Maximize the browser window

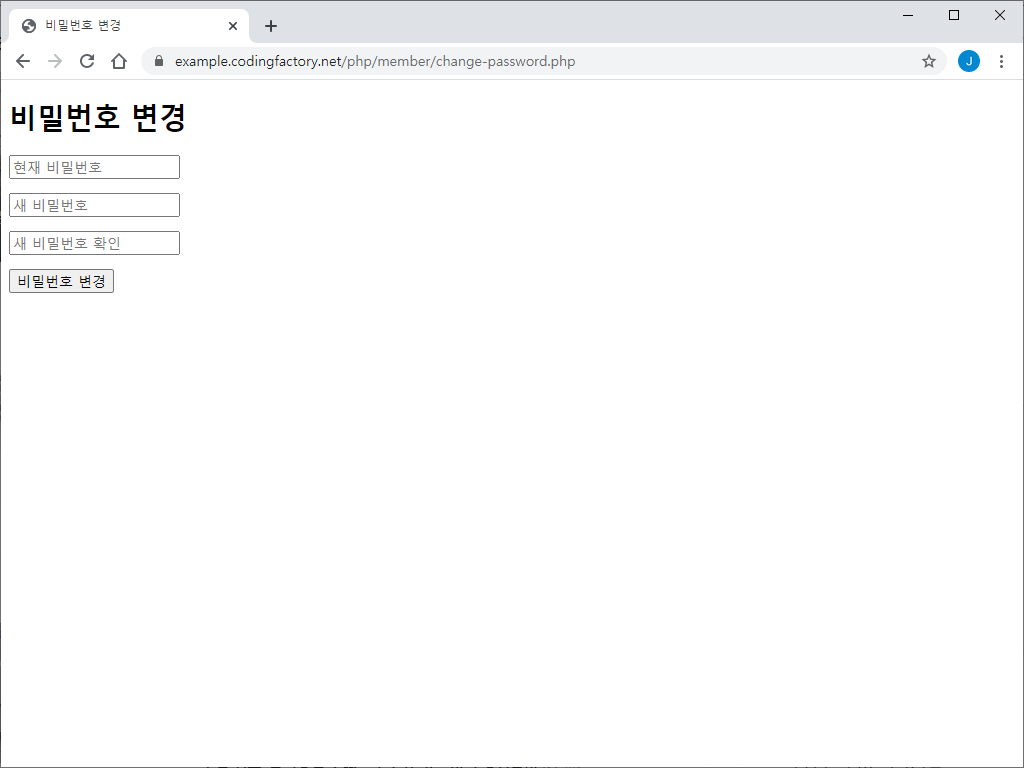(x=953, y=16)
